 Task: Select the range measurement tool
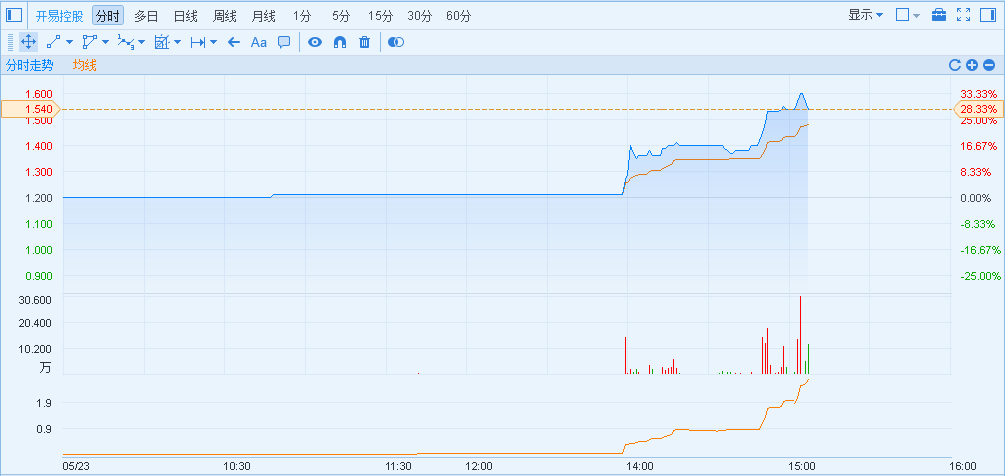click(198, 42)
